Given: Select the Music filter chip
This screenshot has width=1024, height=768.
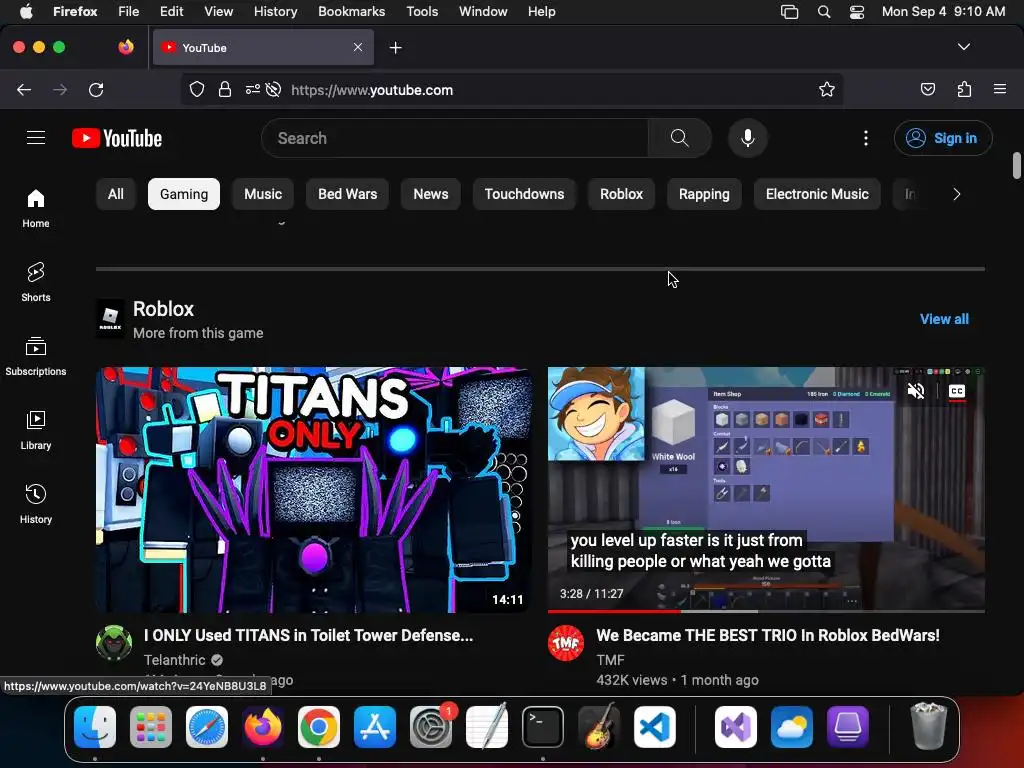Looking at the screenshot, I should [263, 194].
